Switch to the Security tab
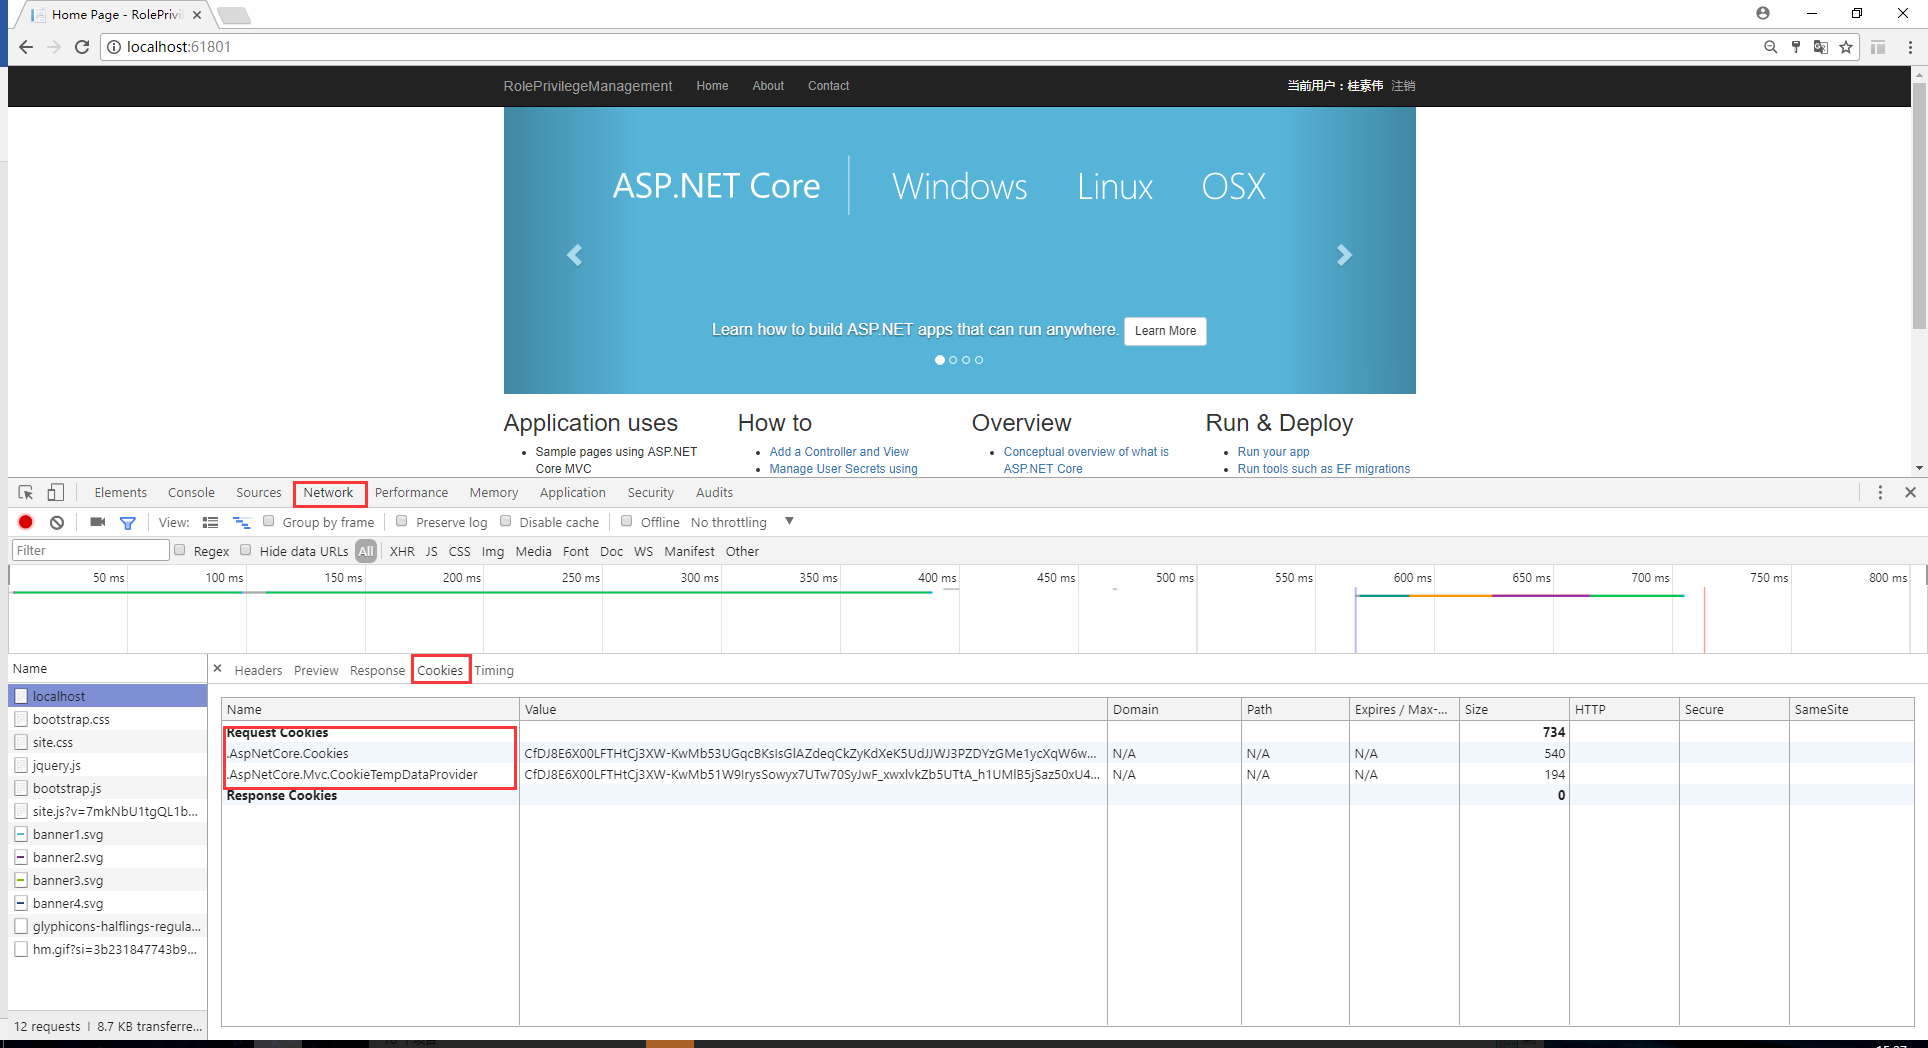This screenshot has height=1048, width=1928. click(650, 492)
